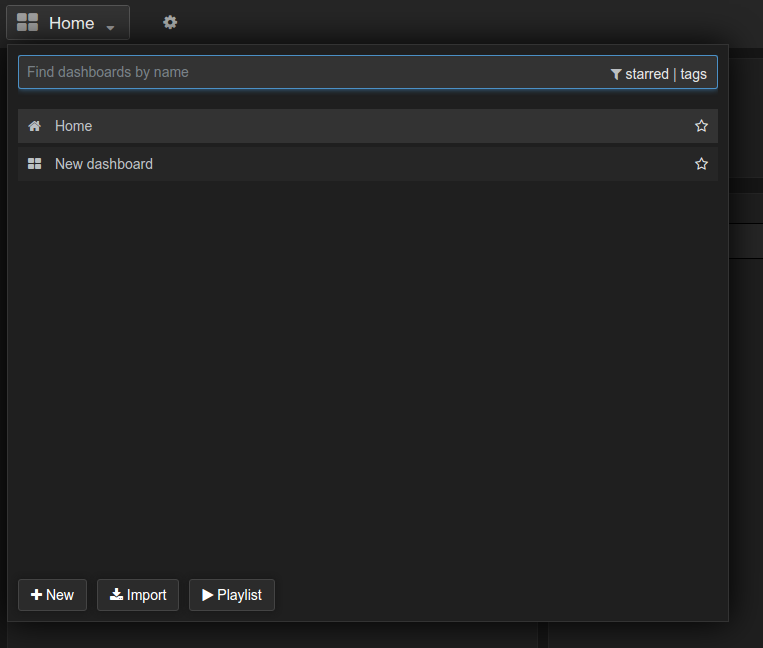The width and height of the screenshot is (763, 648).
Task: Click the filter funnel icon
Action: tap(616, 74)
